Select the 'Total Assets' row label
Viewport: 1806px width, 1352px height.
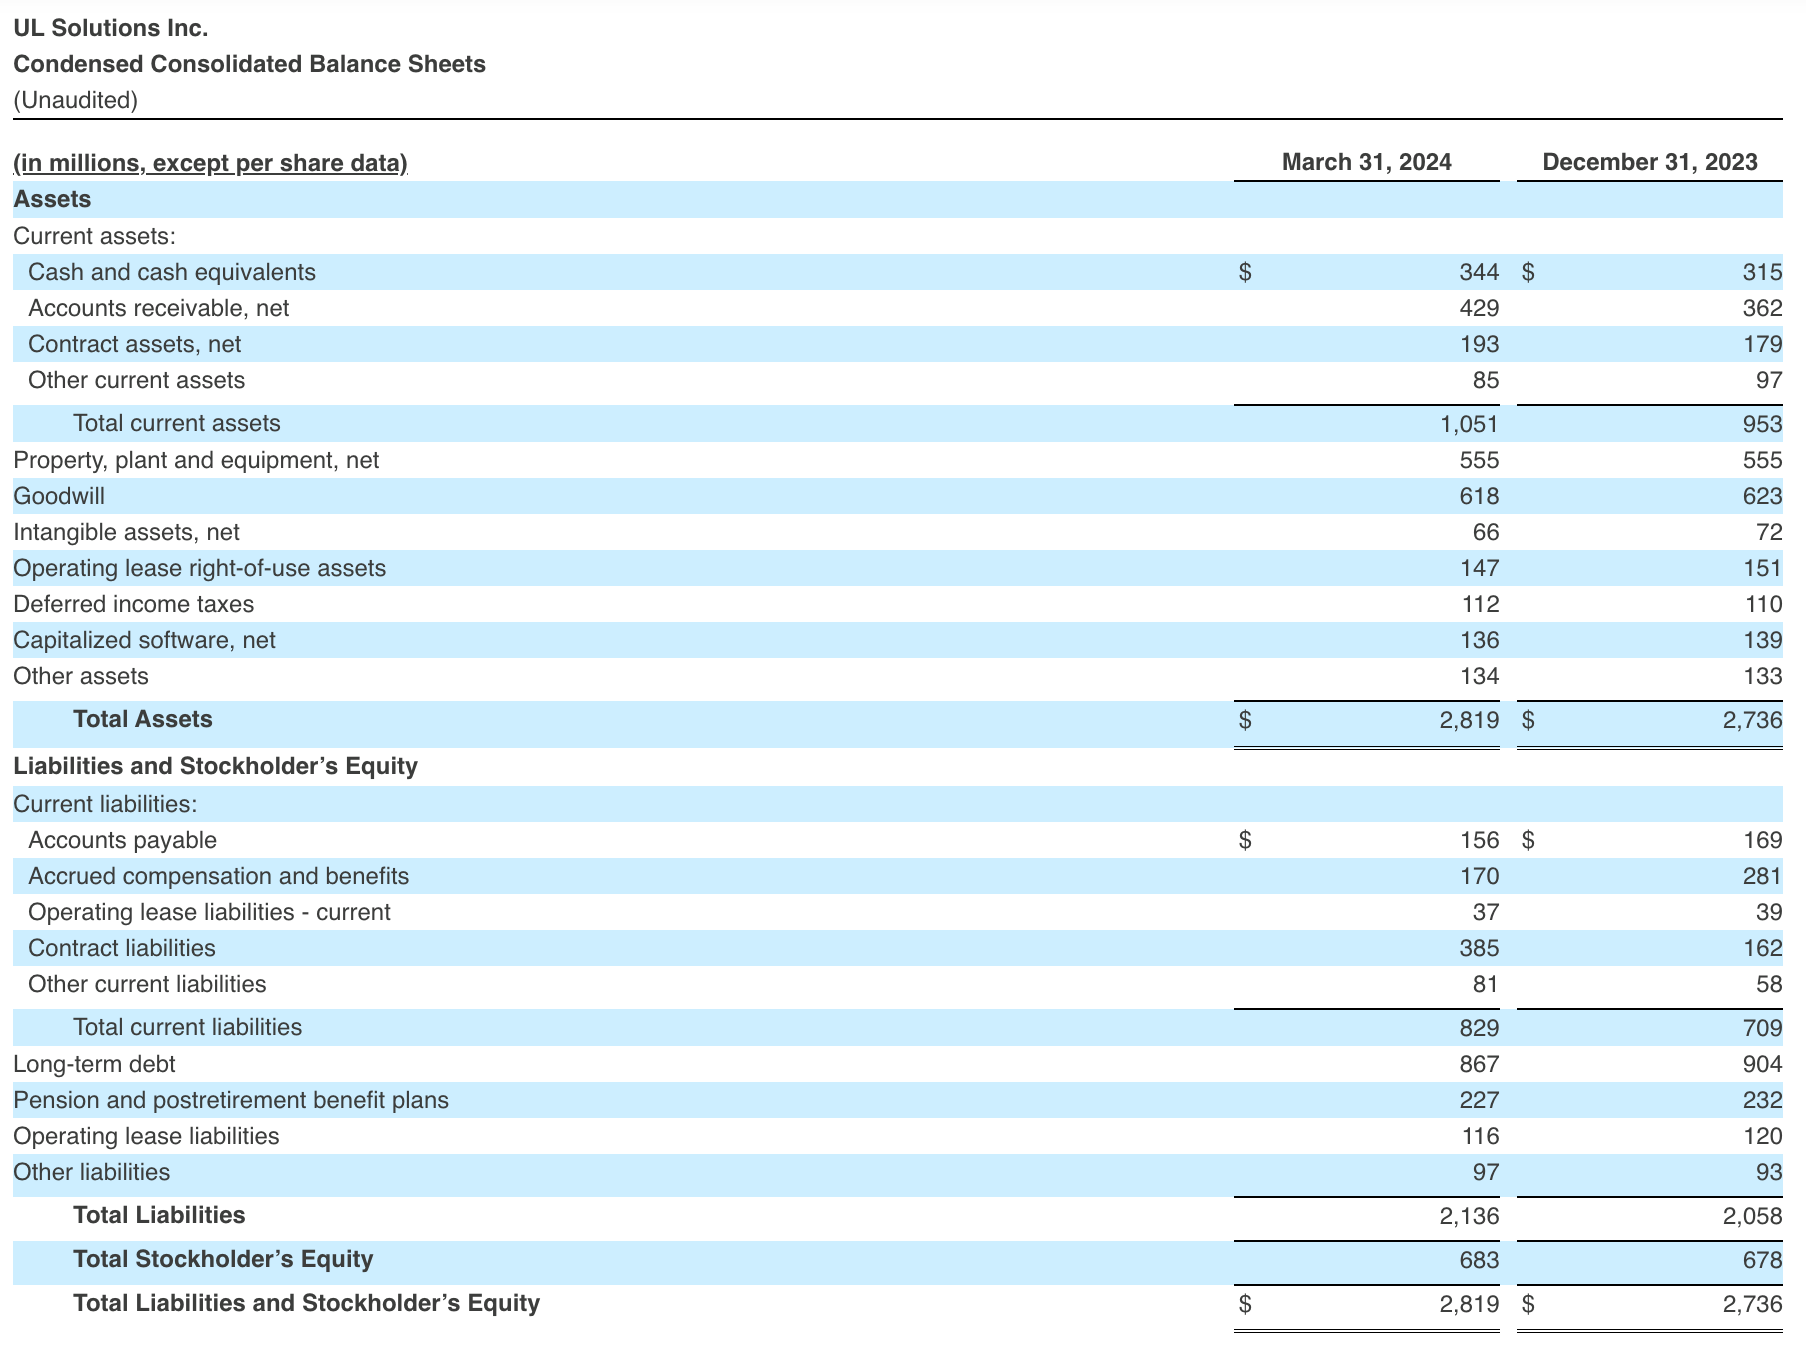coord(143,719)
